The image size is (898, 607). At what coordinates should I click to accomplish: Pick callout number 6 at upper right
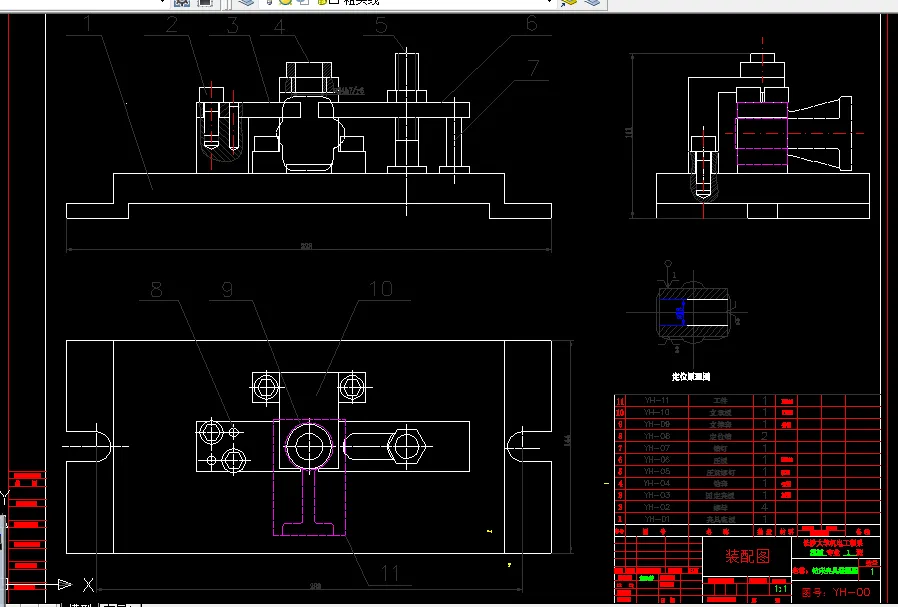(531, 23)
